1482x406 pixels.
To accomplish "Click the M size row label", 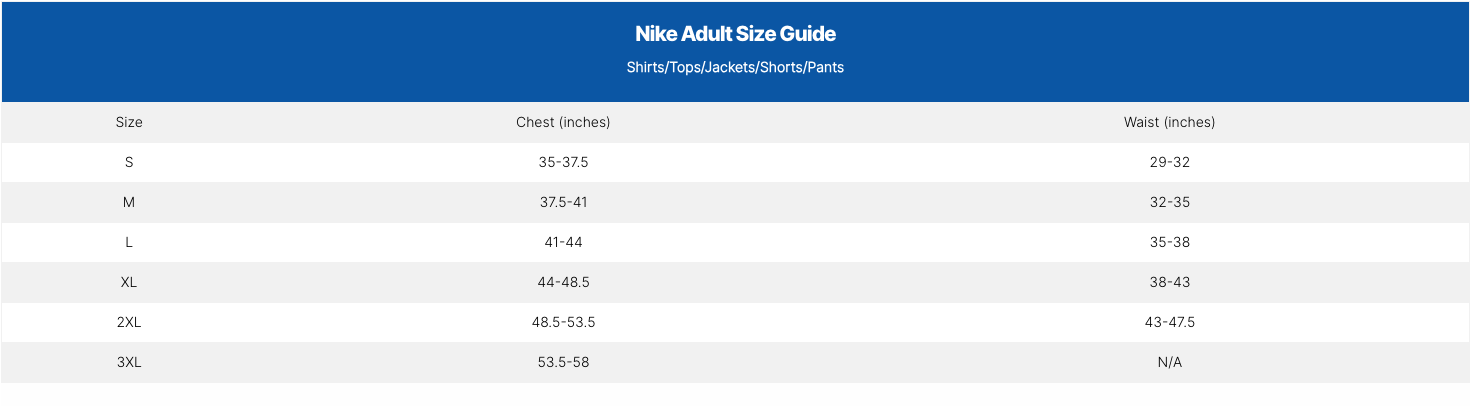I will [x=129, y=202].
